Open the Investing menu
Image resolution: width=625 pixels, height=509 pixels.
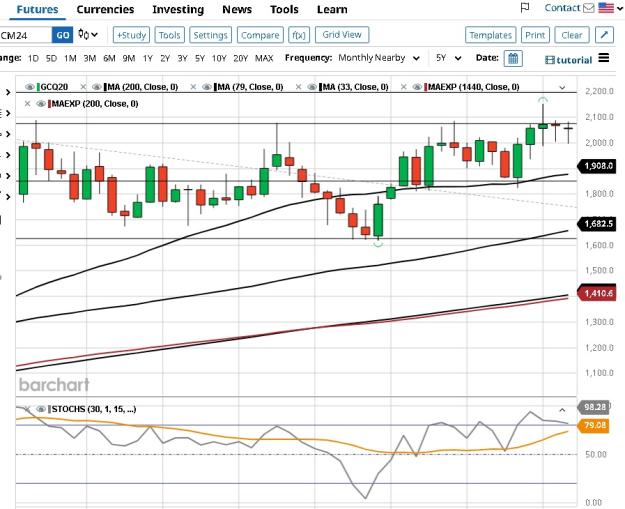178,10
